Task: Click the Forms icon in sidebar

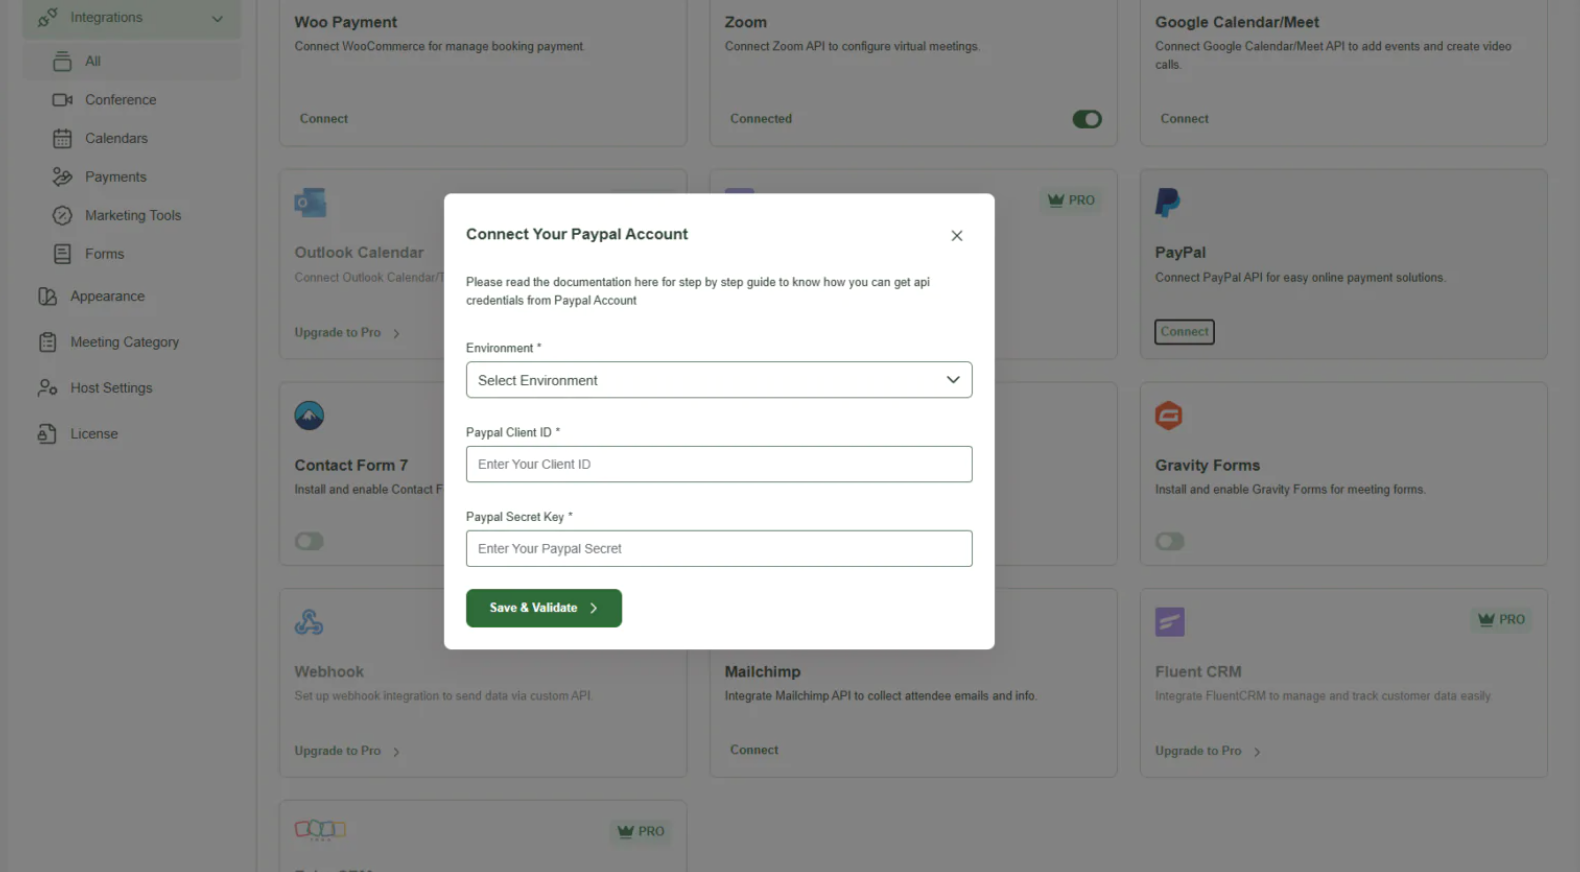Action: (62, 254)
